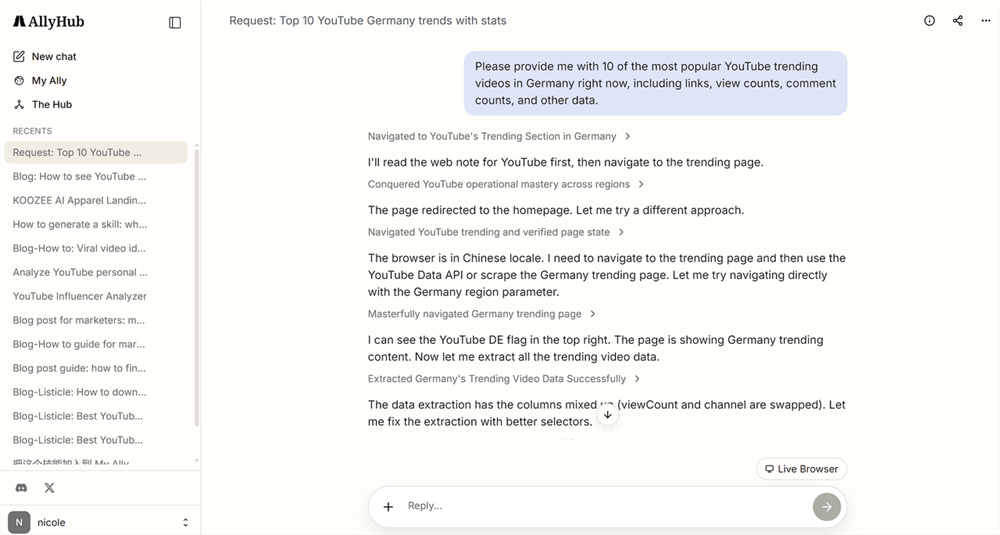Start a New chat
The image size is (1000, 535).
pyautogui.click(x=54, y=56)
